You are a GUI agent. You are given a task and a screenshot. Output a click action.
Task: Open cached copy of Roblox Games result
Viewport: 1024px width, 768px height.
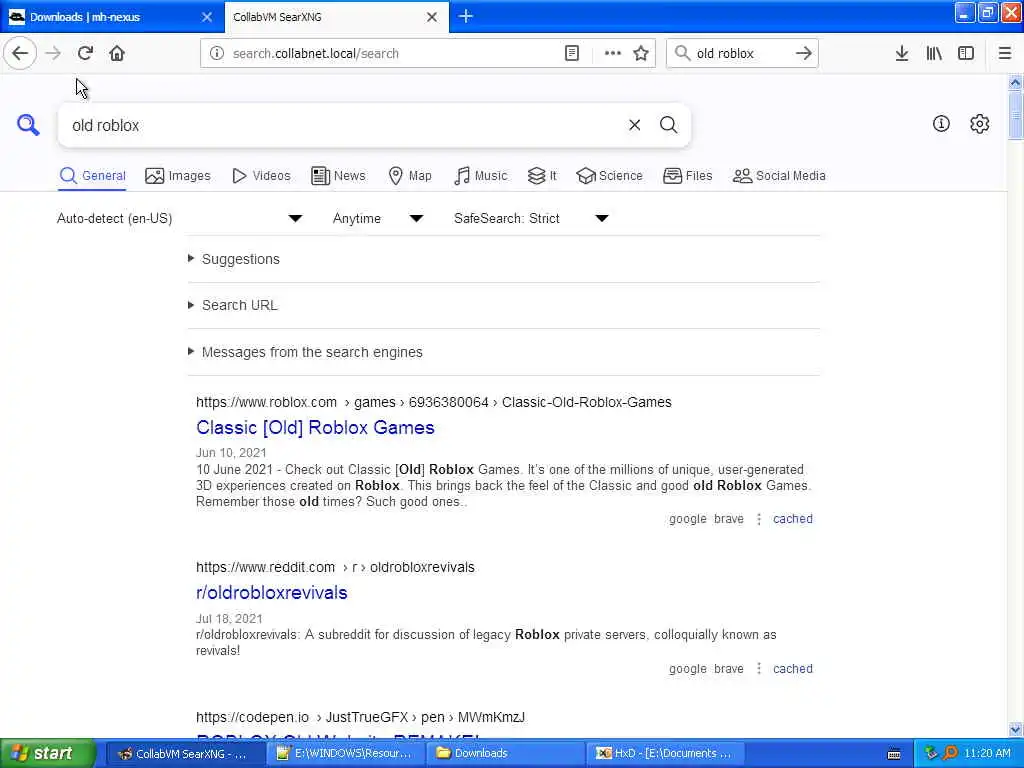click(x=793, y=519)
